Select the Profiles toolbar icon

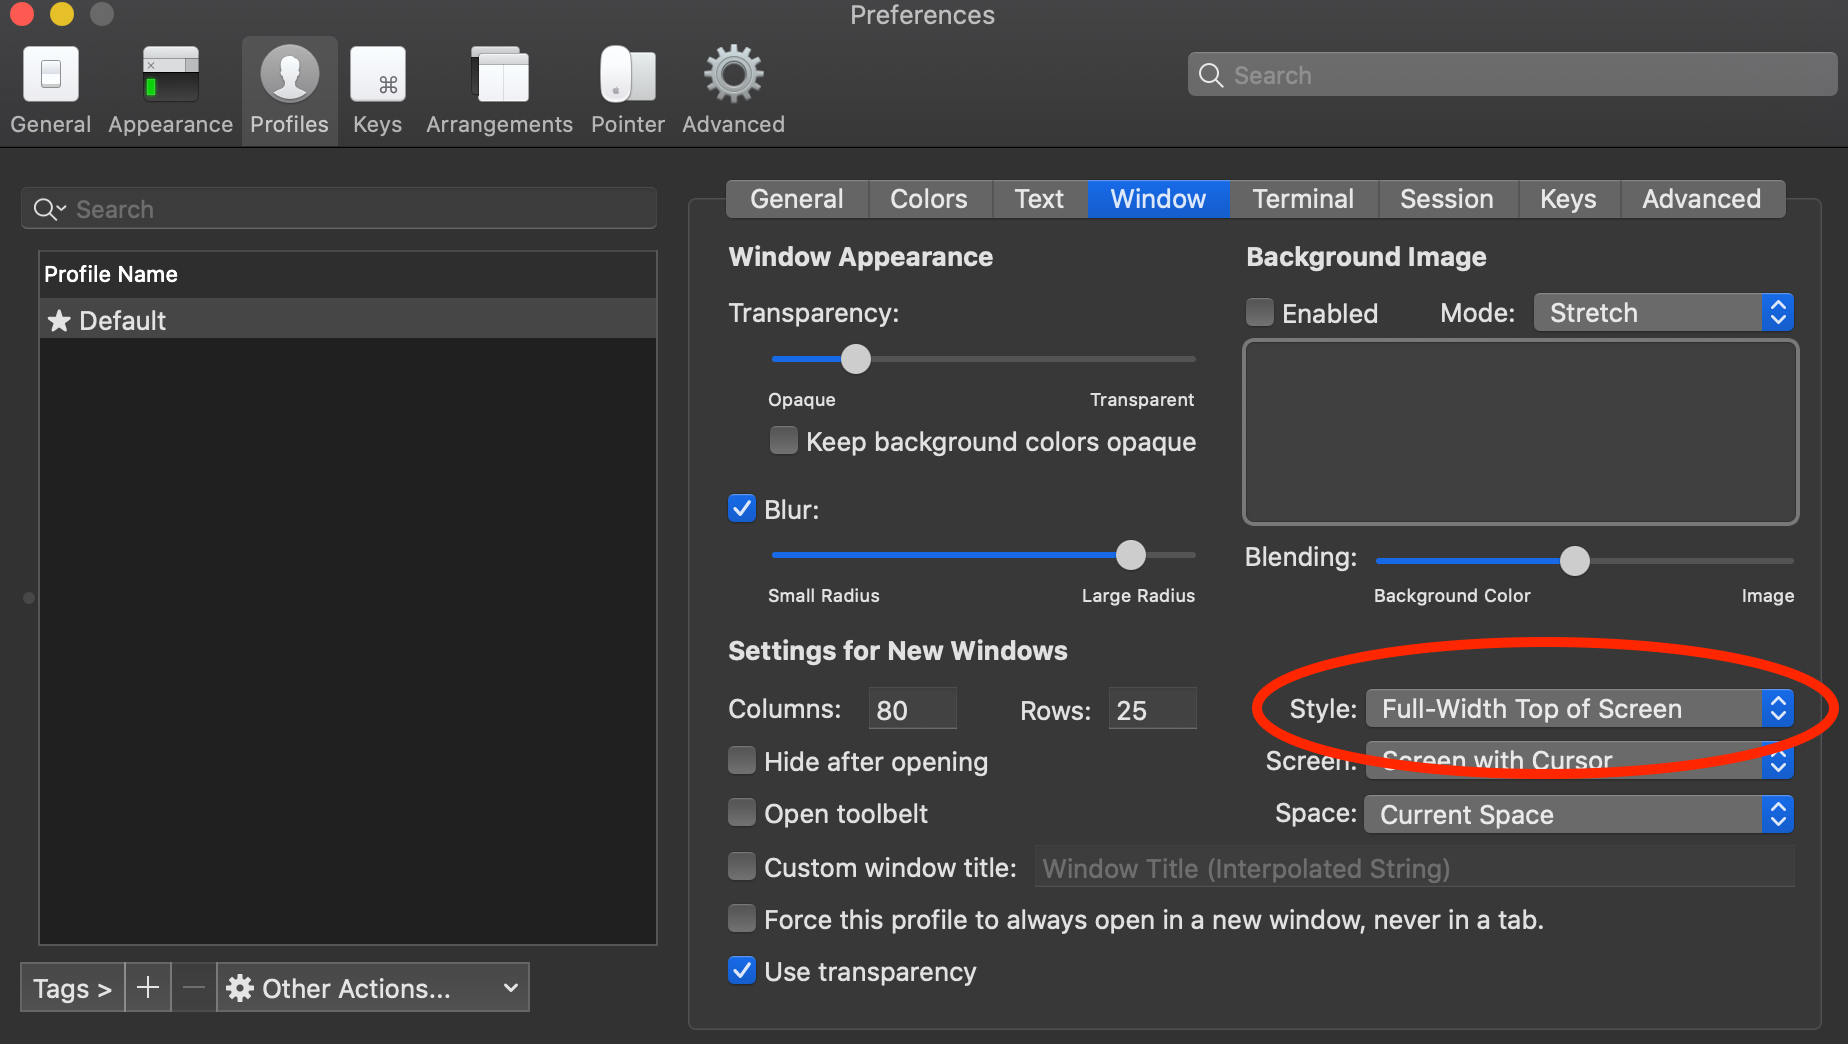(x=289, y=76)
